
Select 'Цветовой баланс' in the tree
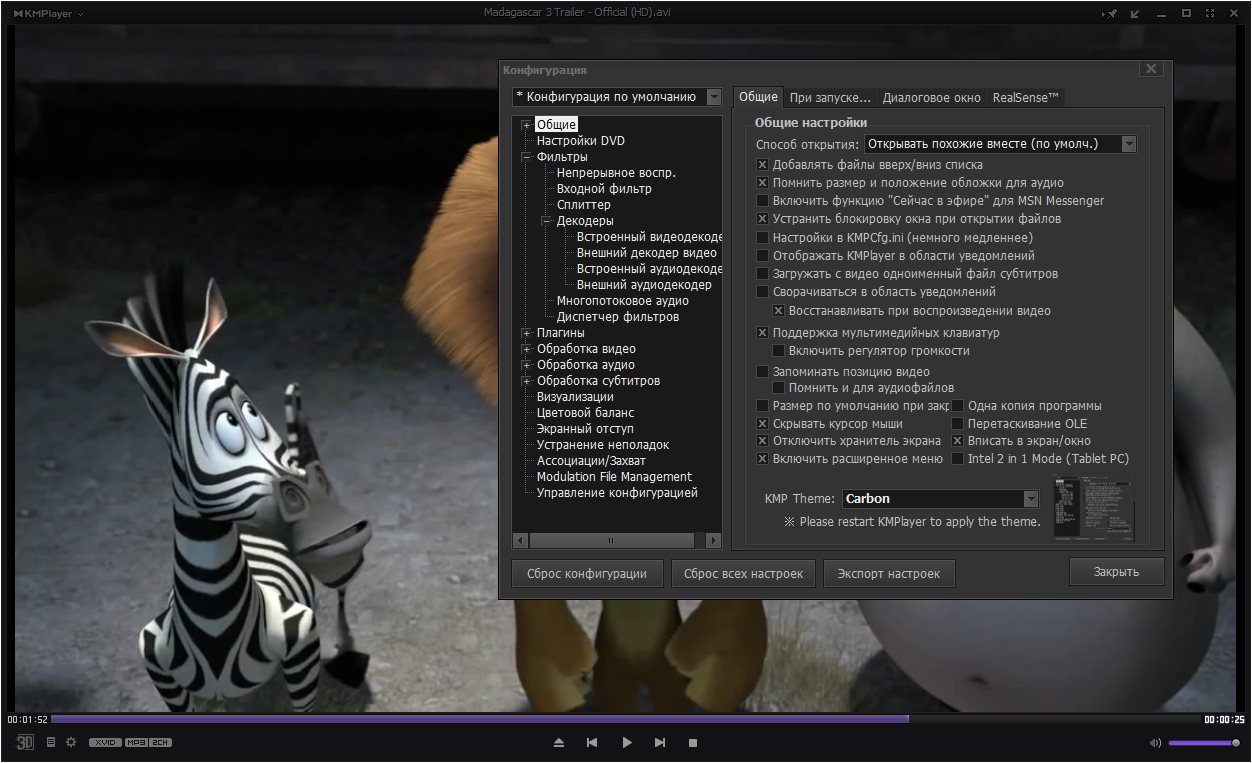tap(585, 413)
